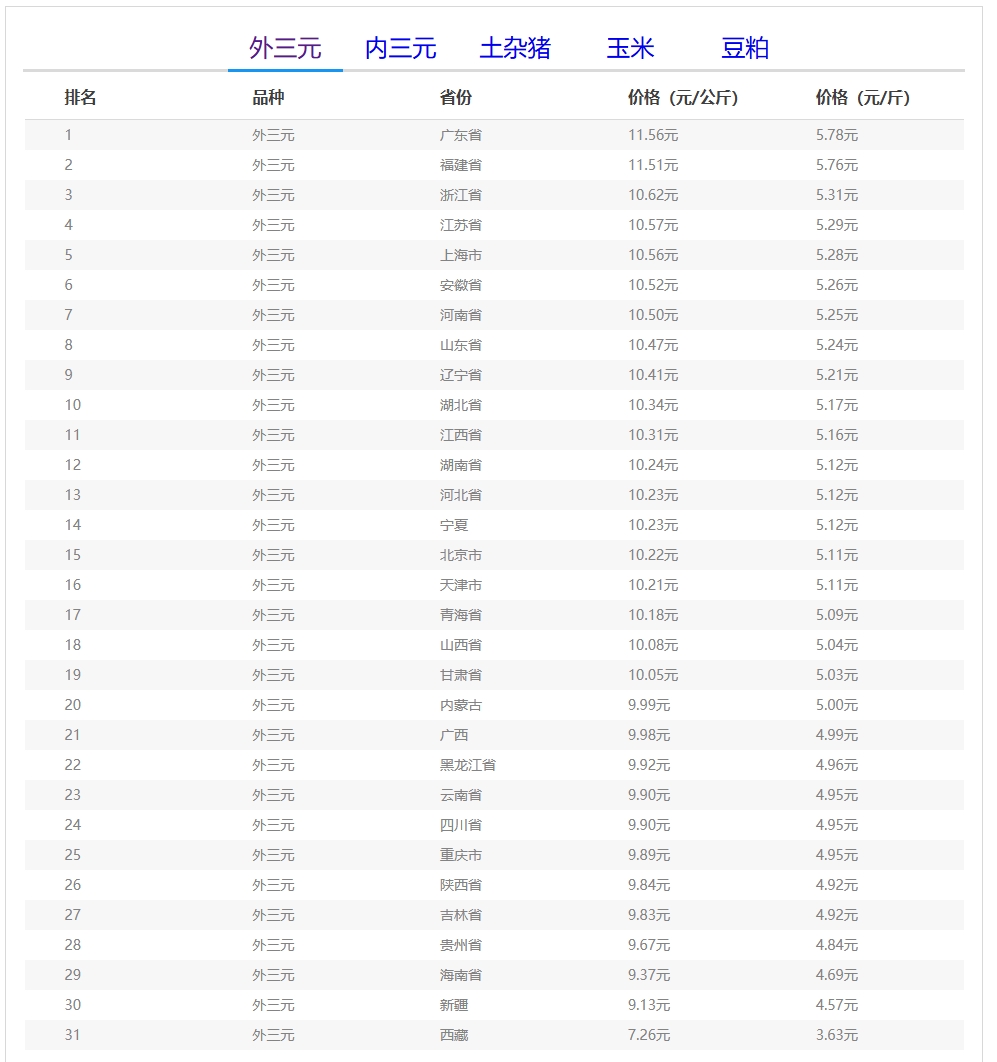The height and width of the screenshot is (1062, 997).
Task: Select the 5.09元 price for 青海省
Action: (x=836, y=615)
